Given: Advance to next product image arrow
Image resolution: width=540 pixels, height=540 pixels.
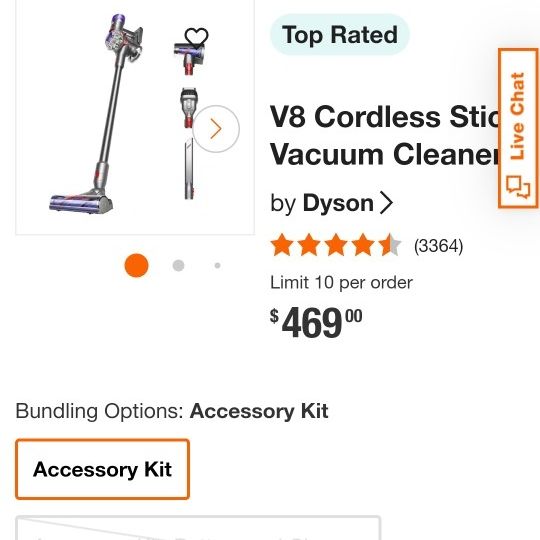Looking at the screenshot, I should [x=216, y=129].
